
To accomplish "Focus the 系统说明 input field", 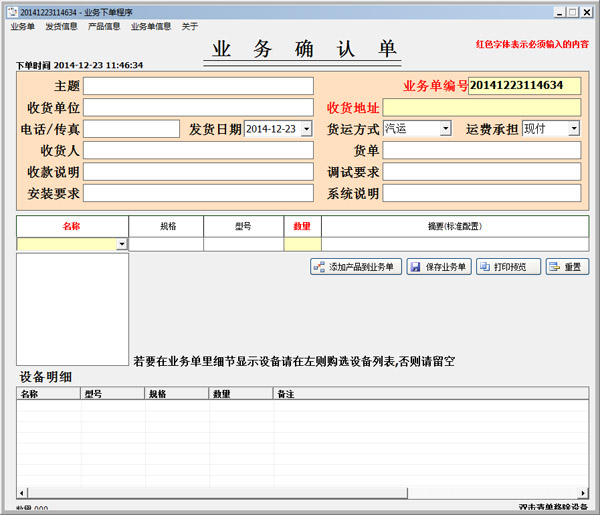I will click(x=482, y=193).
